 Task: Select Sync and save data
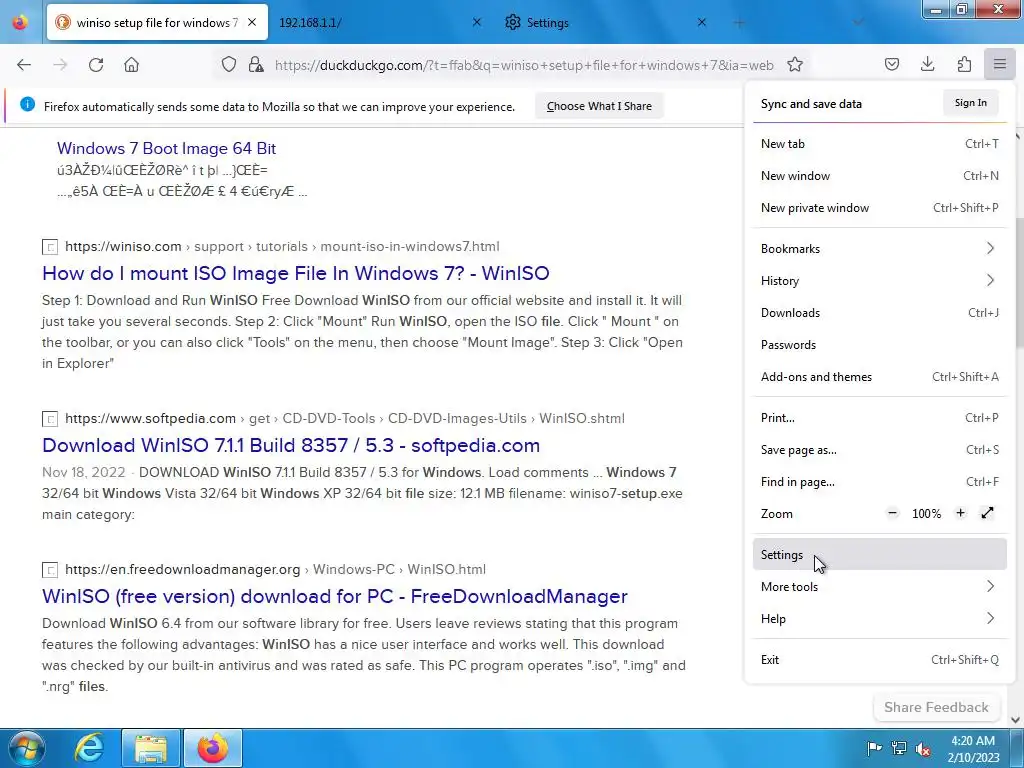[811, 104]
